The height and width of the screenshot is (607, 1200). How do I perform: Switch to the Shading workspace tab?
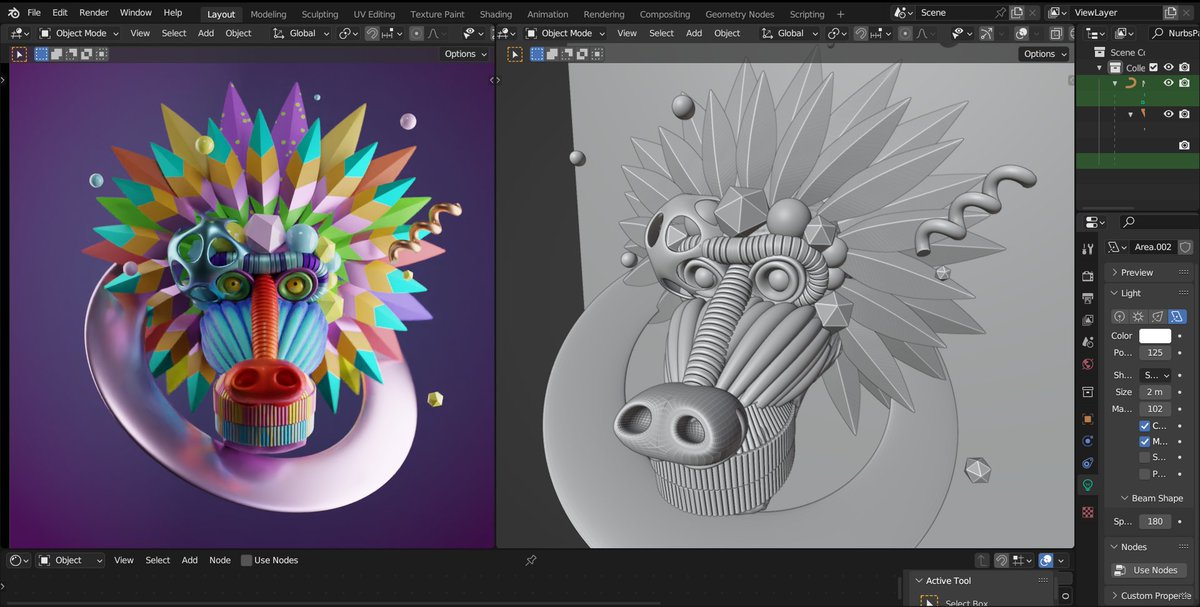[496, 14]
